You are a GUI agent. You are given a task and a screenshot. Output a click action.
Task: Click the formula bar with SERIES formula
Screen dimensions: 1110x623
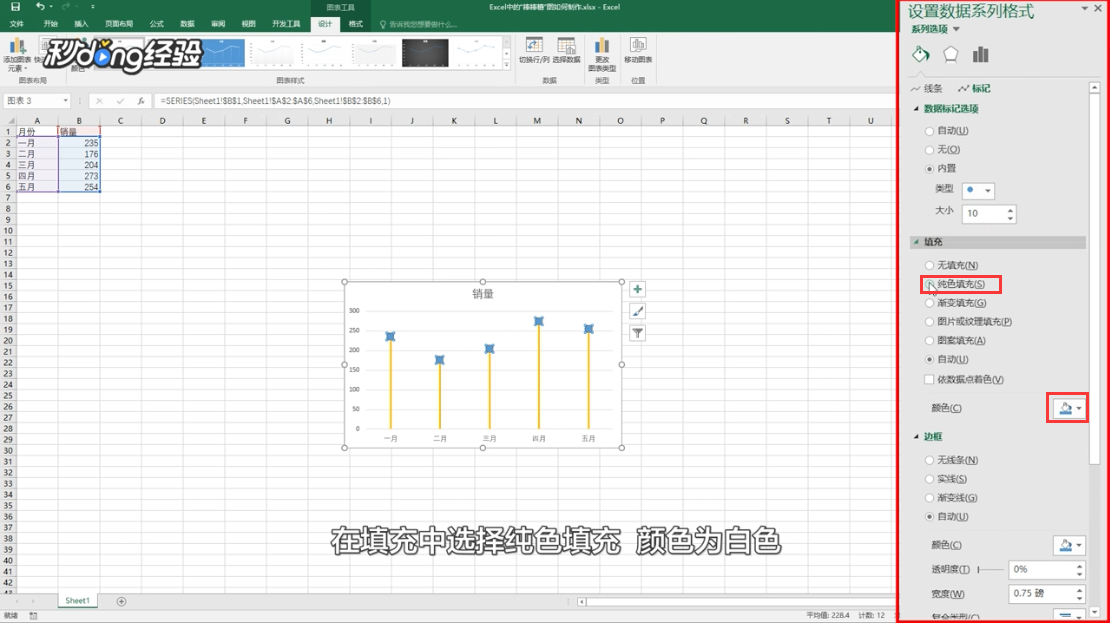point(524,101)
